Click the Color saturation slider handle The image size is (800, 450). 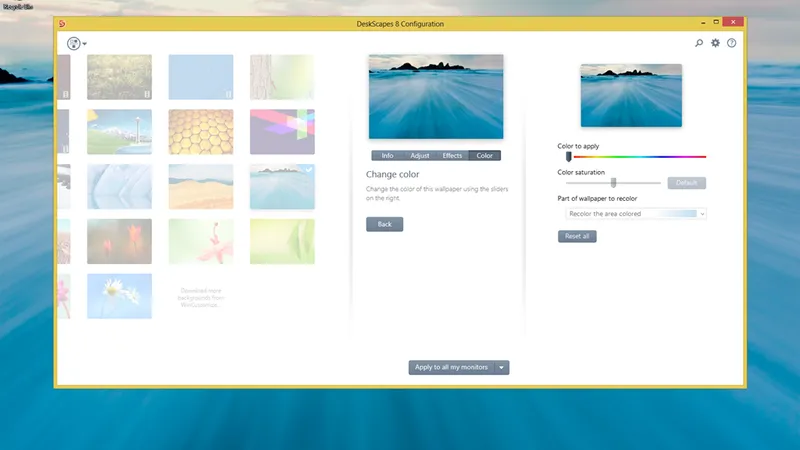613,183
